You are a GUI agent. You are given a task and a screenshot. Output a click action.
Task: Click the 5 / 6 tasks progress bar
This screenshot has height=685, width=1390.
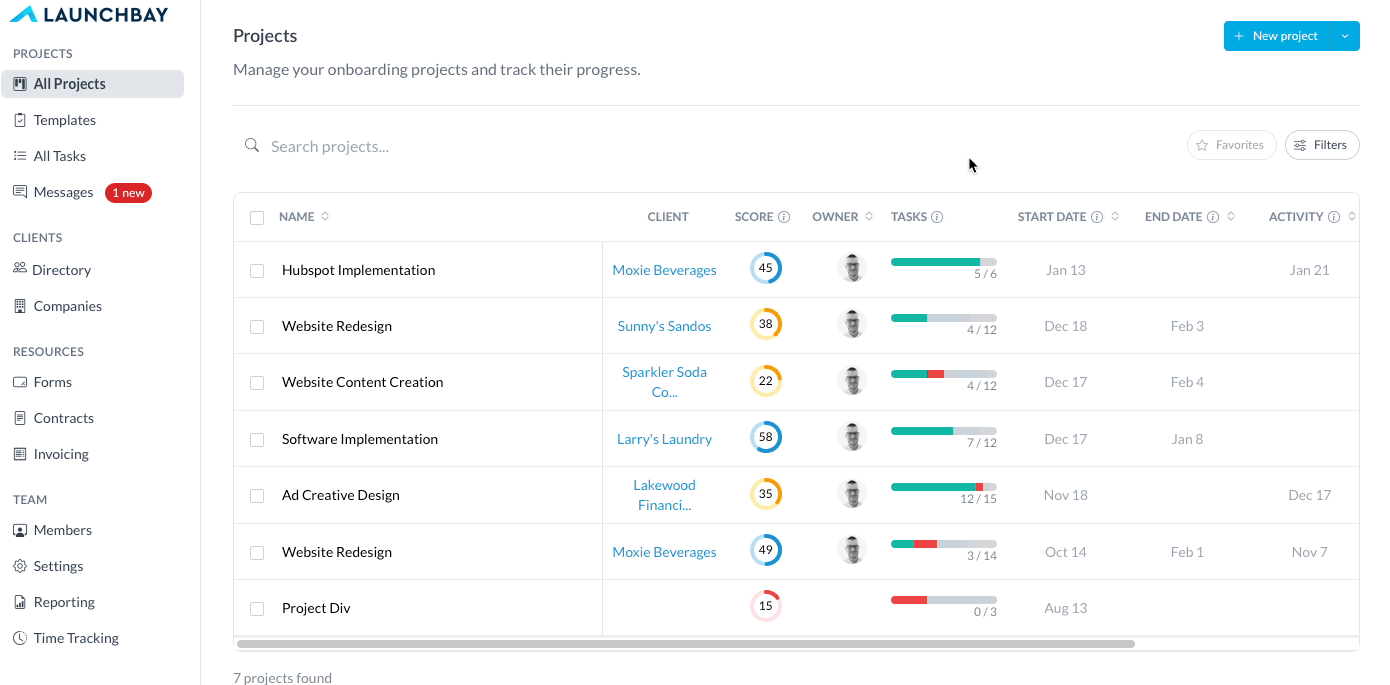coord(944,261)
